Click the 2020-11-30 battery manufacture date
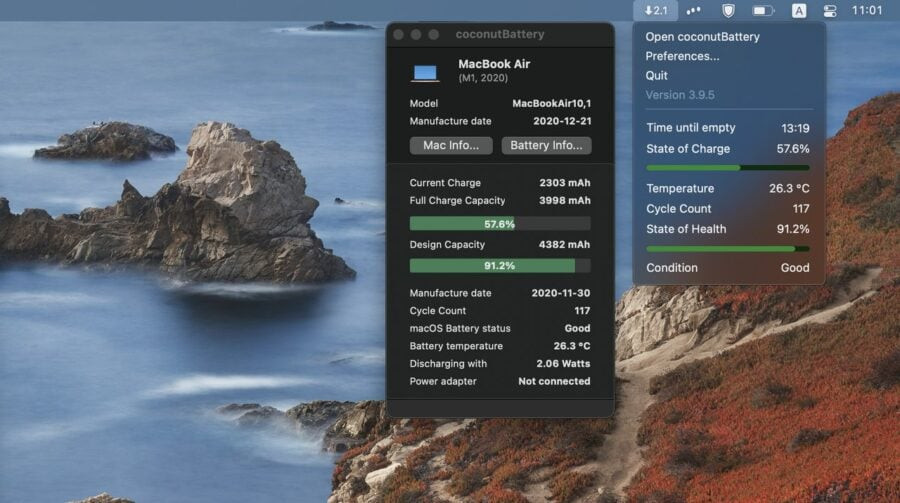 560,293
